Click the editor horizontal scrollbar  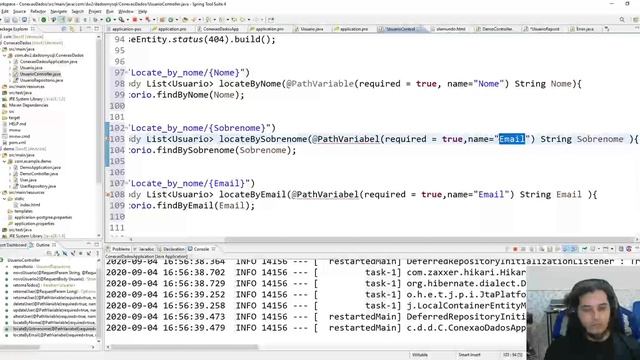429,240
